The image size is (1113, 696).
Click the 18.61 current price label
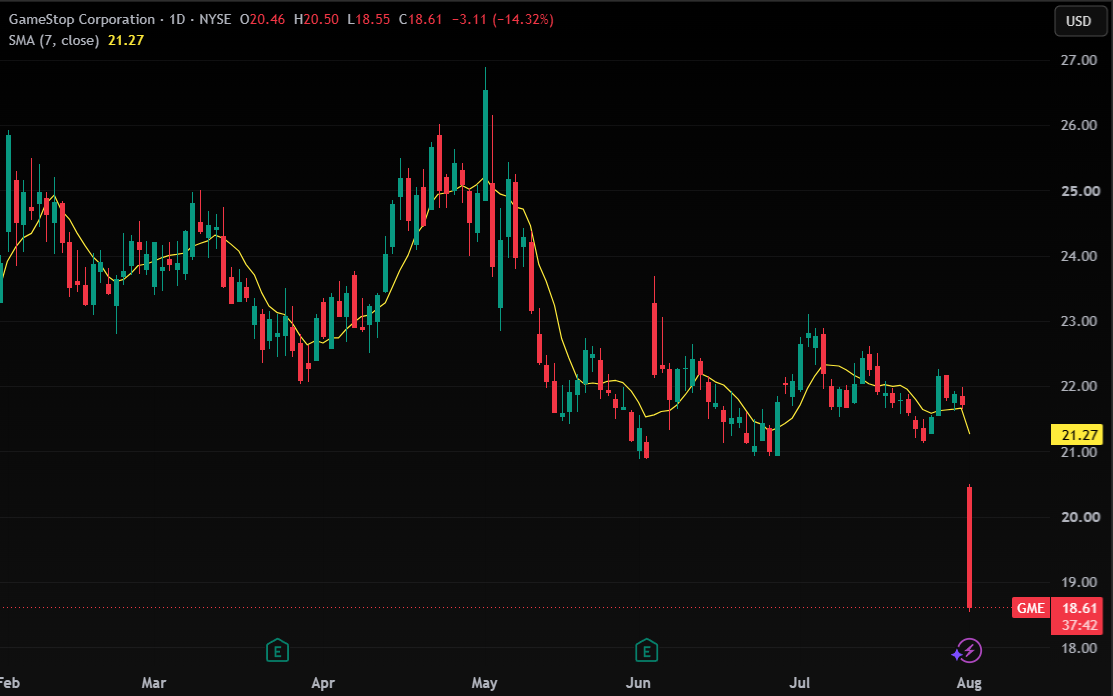tap(1079, 608)
